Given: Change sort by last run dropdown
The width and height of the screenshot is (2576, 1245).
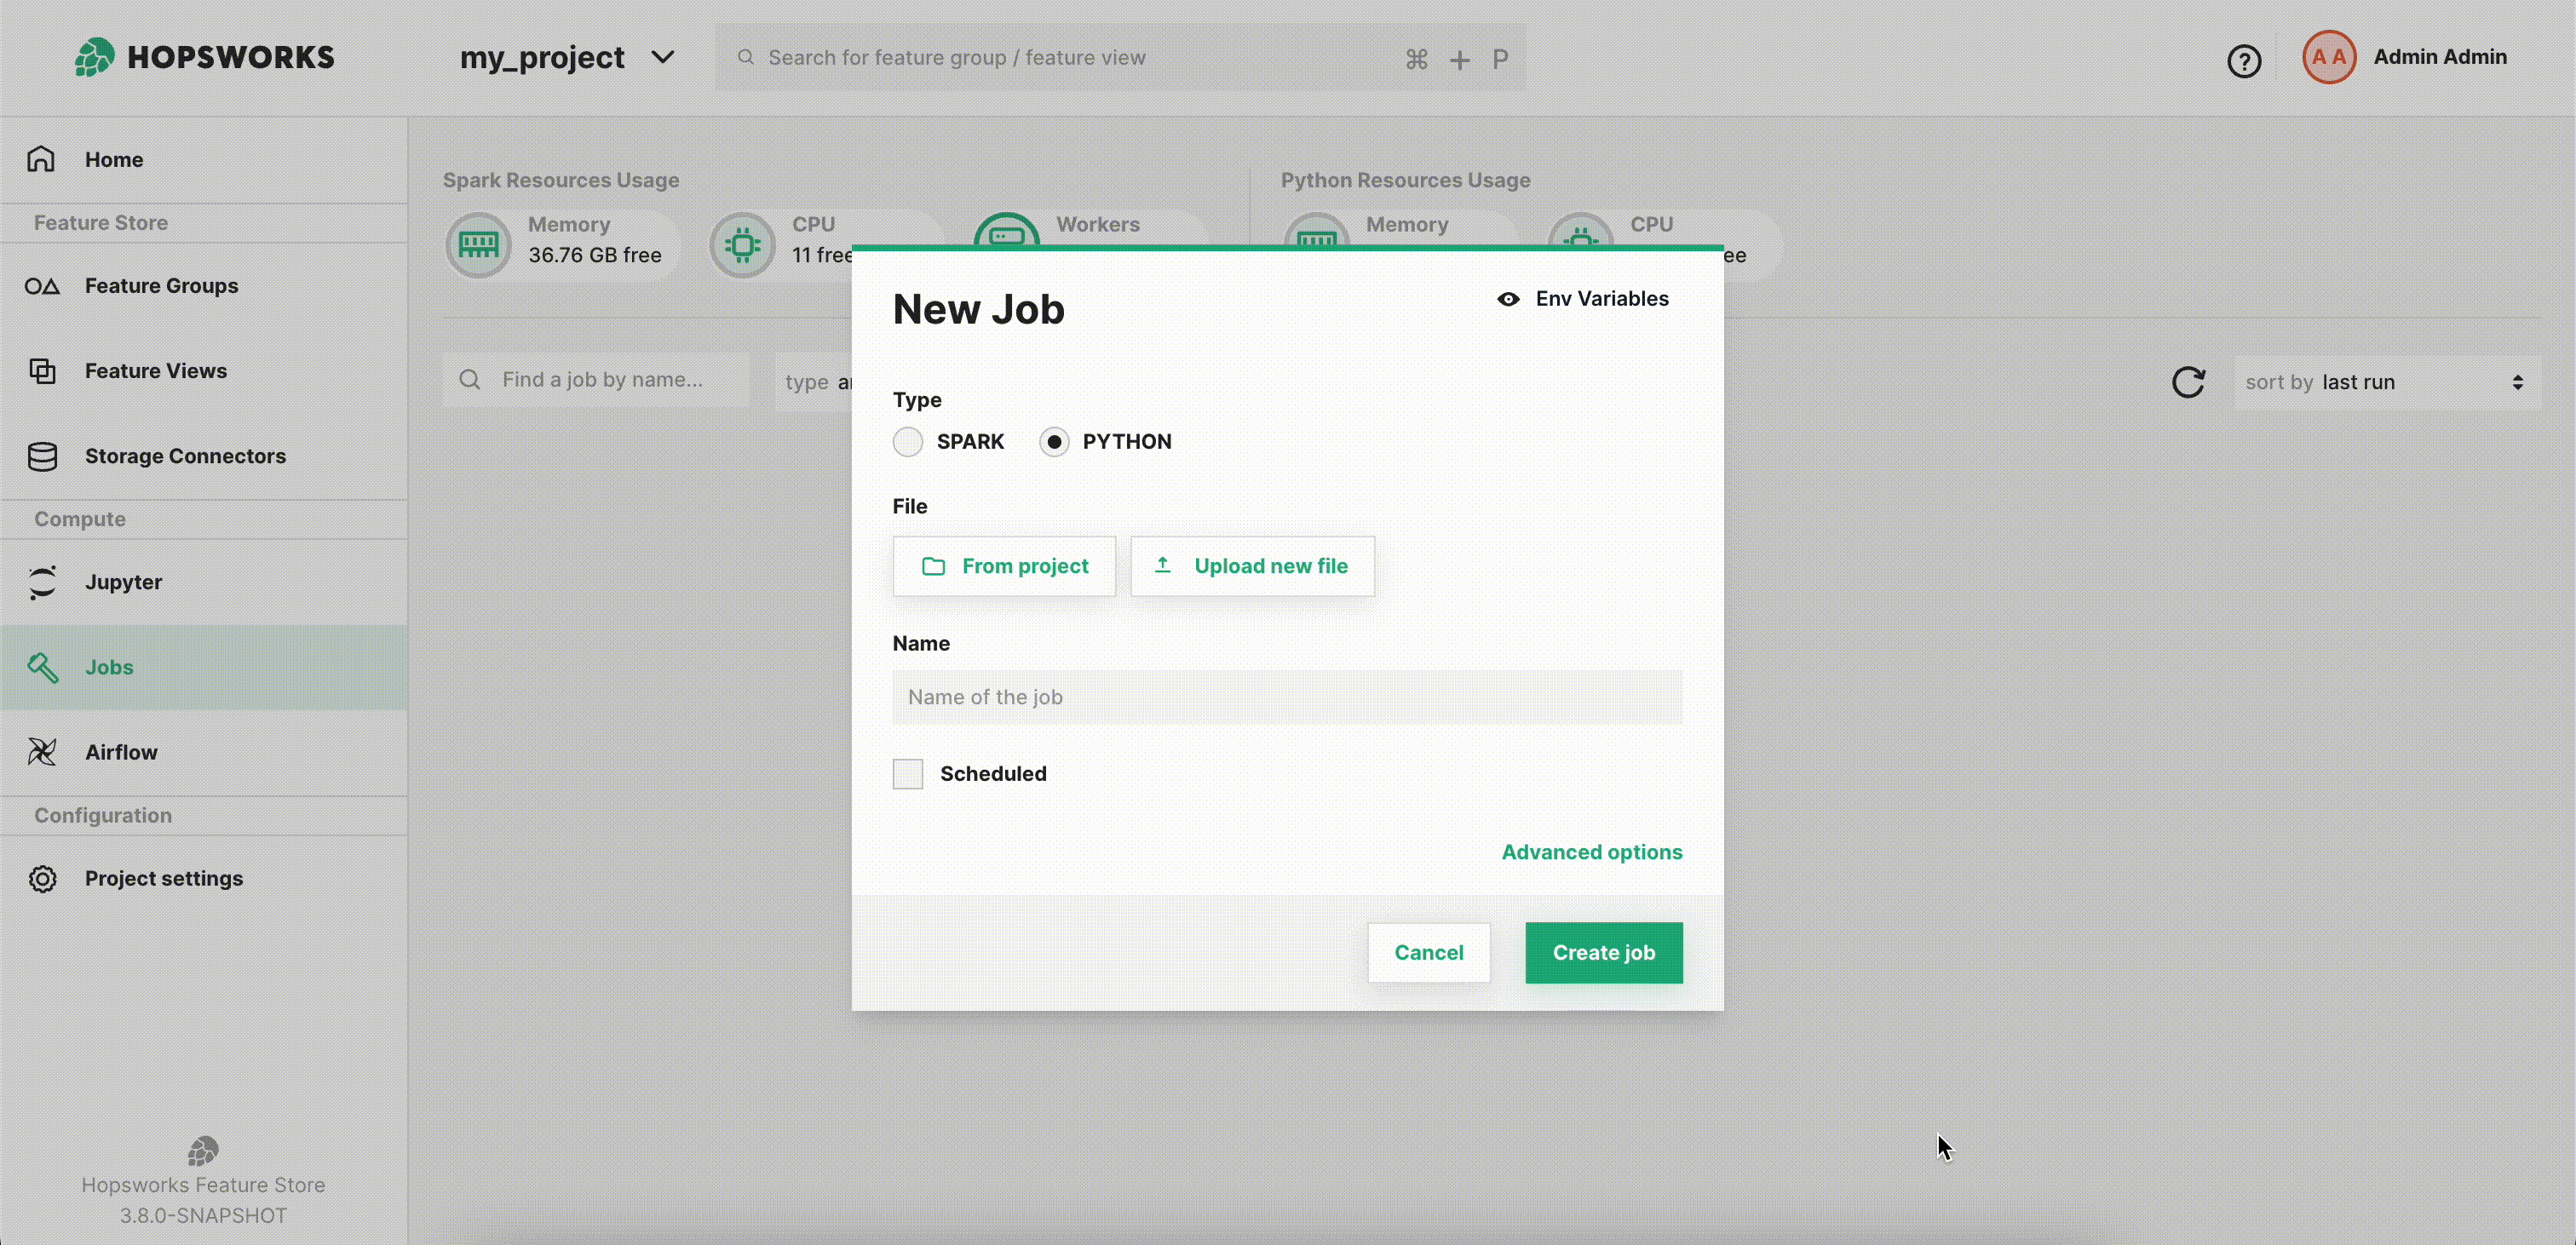Looking at the screenshot, I should [2390, 381].
